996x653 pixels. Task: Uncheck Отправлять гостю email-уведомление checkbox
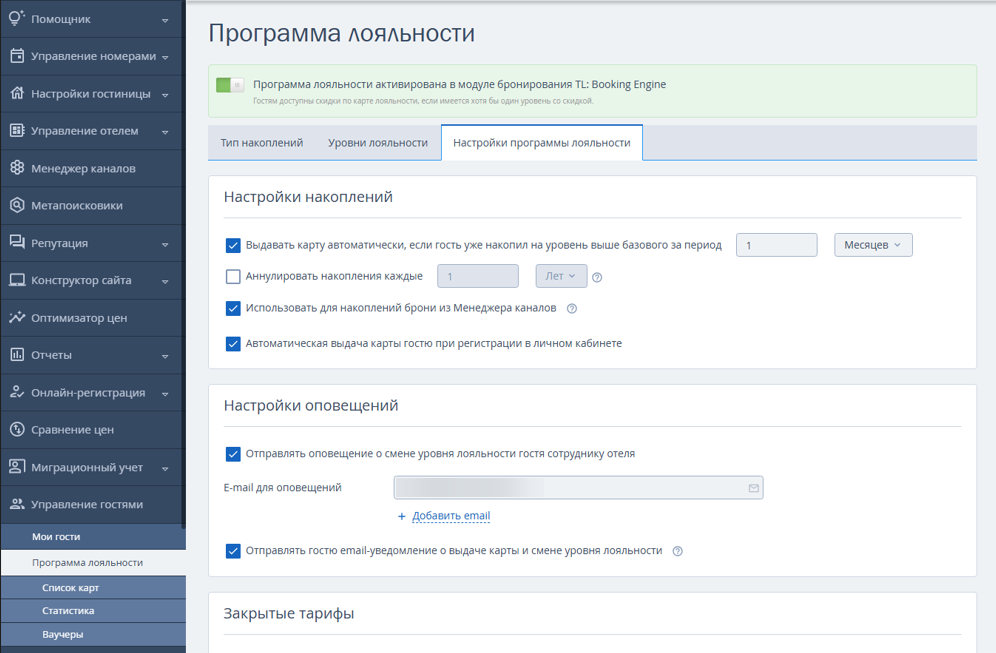(233, 551)
